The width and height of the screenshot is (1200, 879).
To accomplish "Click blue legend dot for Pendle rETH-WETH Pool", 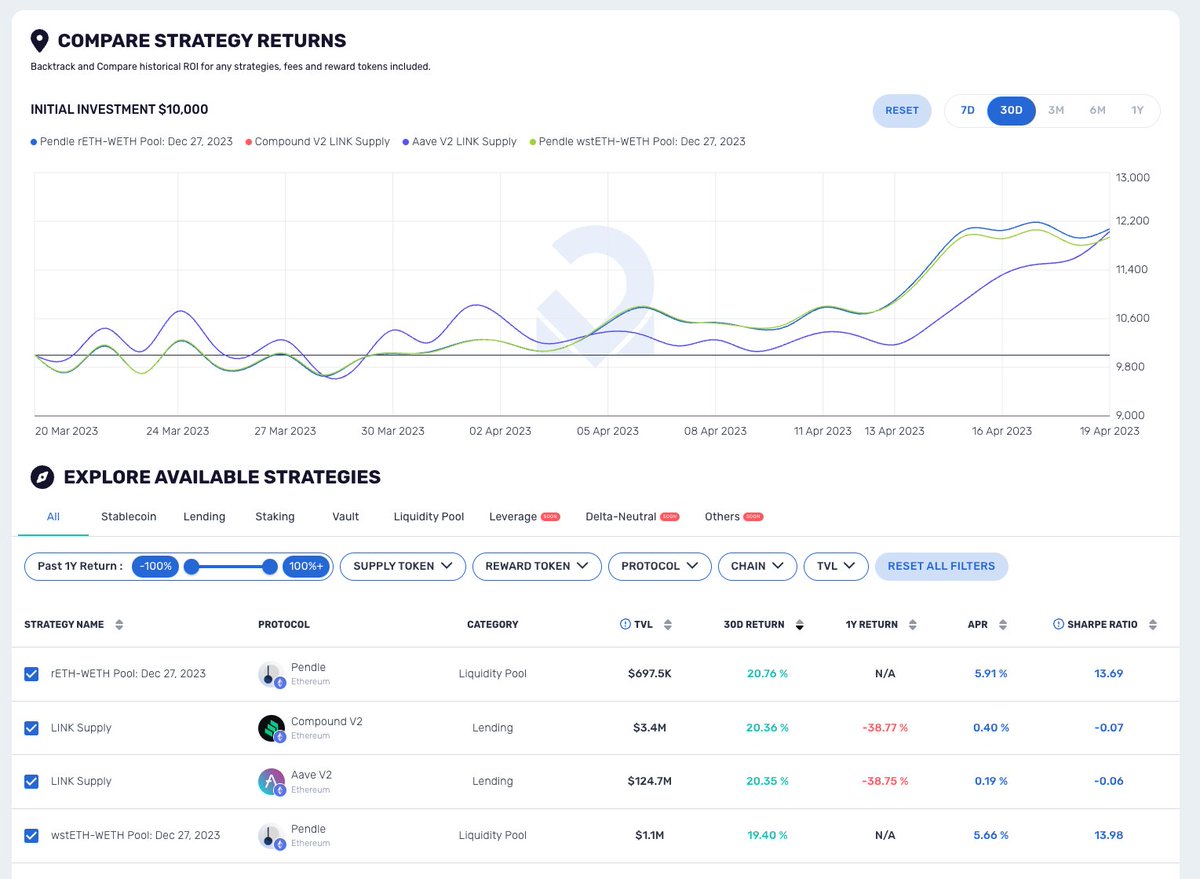I will [34, 142].
